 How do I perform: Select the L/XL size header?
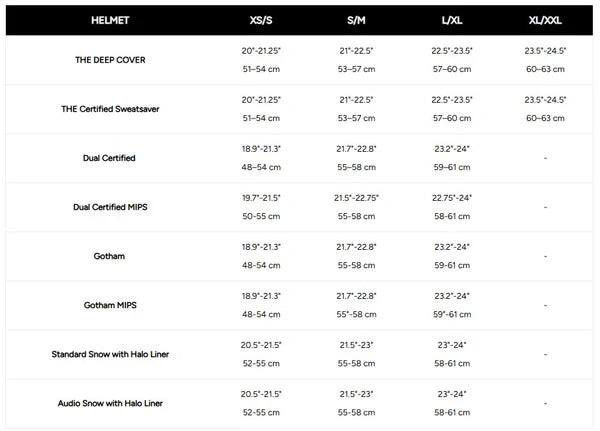tap(452, 19)
